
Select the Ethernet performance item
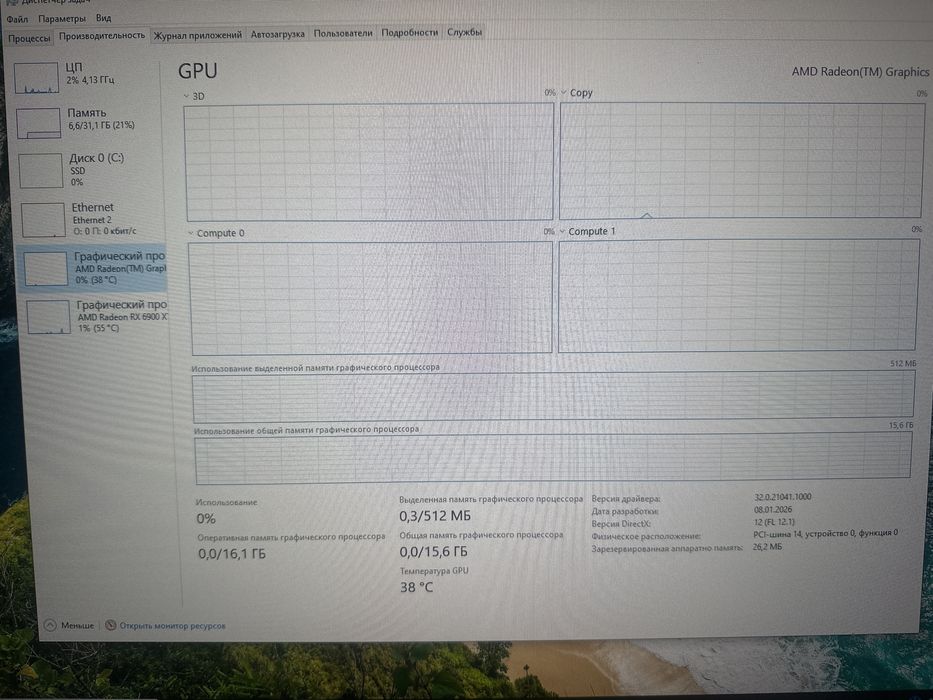[90, 219]
